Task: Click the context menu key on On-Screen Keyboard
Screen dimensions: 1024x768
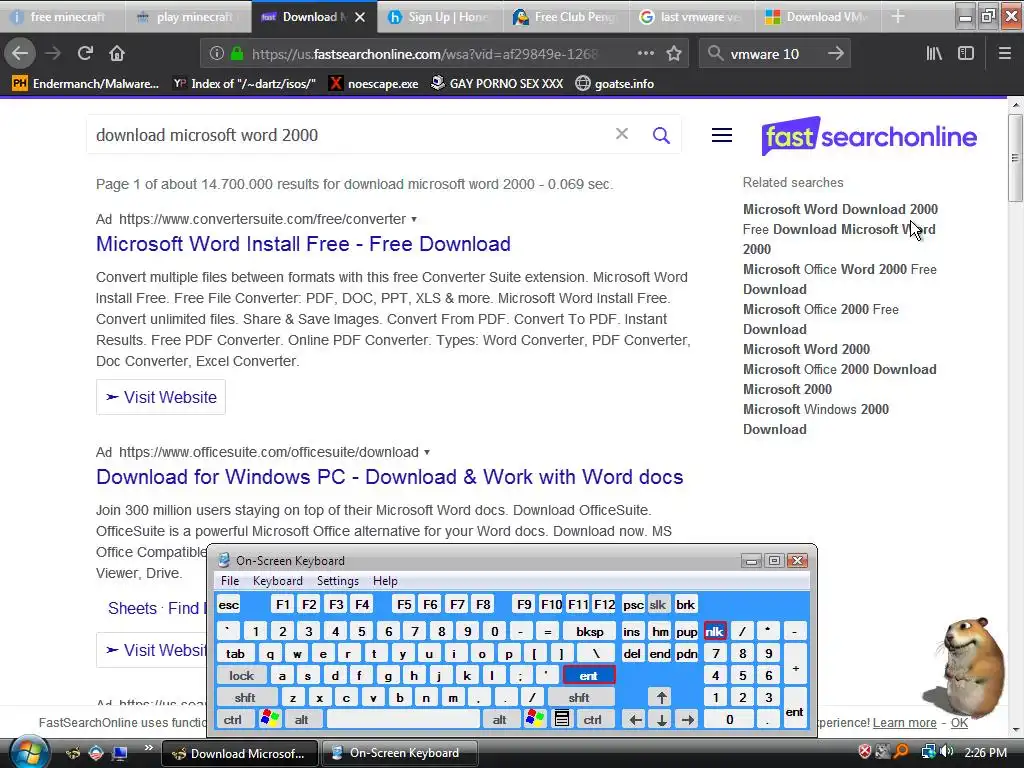Action: coord(562,719)
